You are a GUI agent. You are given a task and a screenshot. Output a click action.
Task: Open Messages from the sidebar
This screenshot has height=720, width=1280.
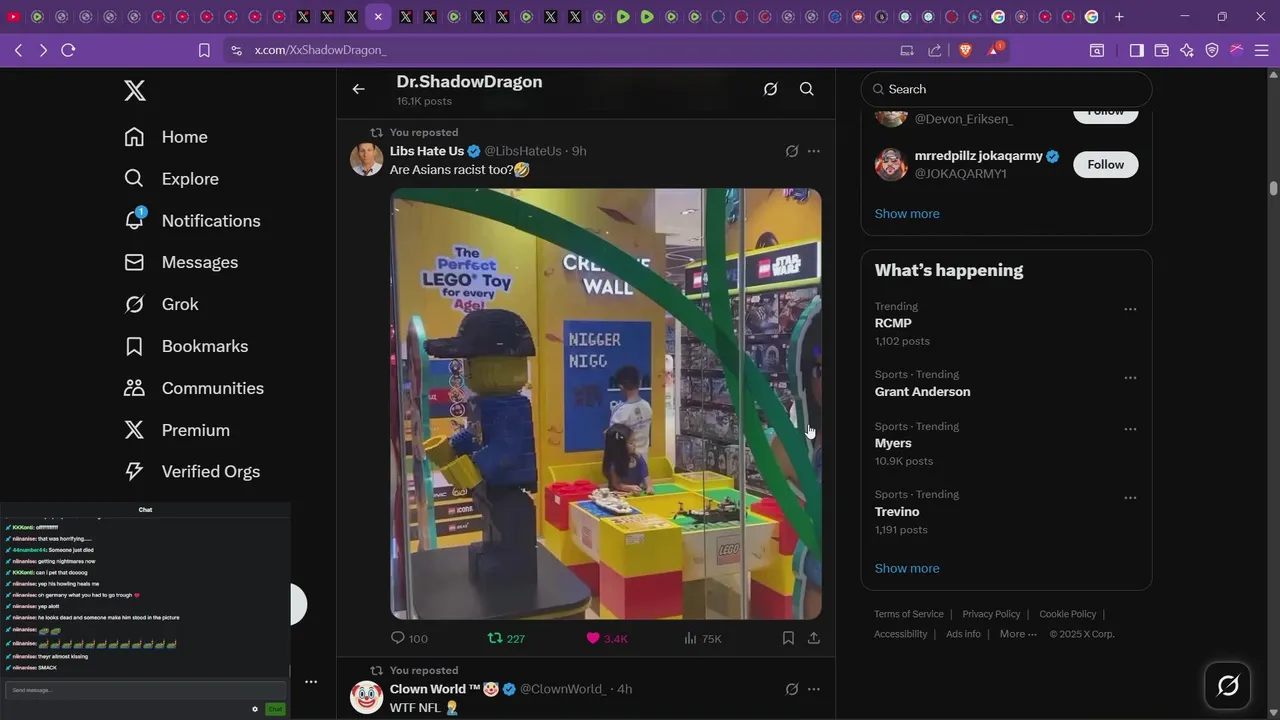click(x=181, y=262)
